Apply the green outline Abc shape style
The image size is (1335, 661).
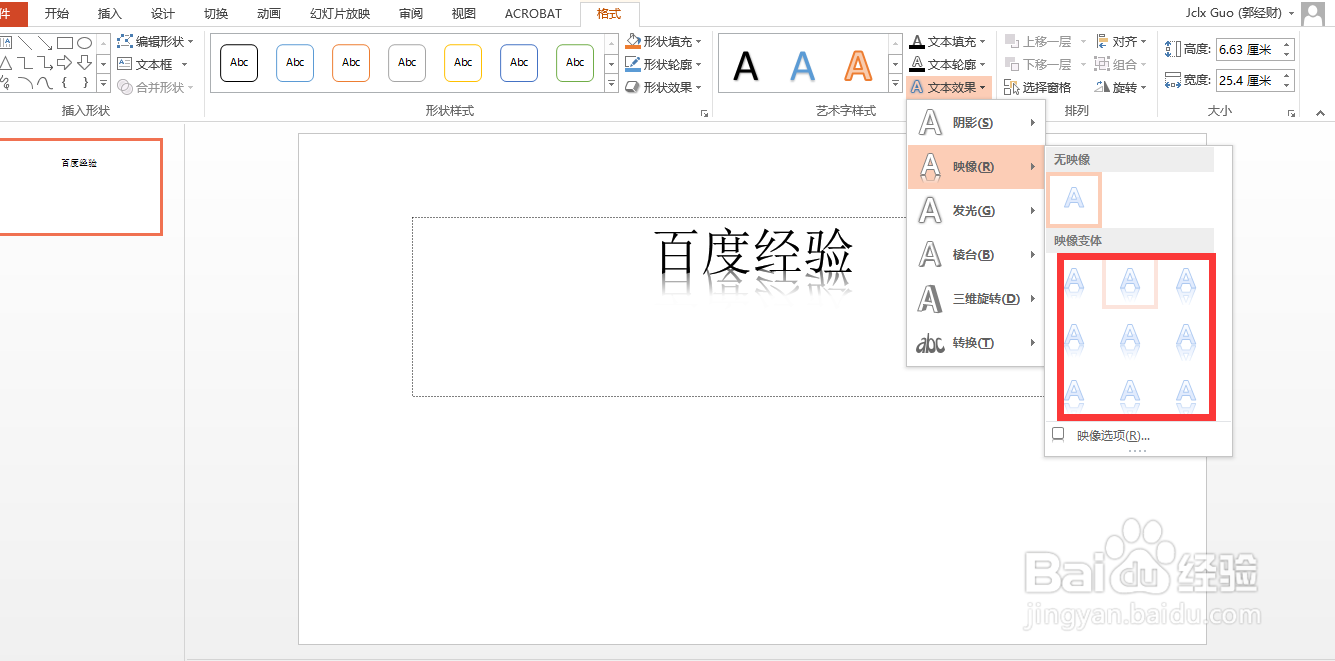point(575,63)
